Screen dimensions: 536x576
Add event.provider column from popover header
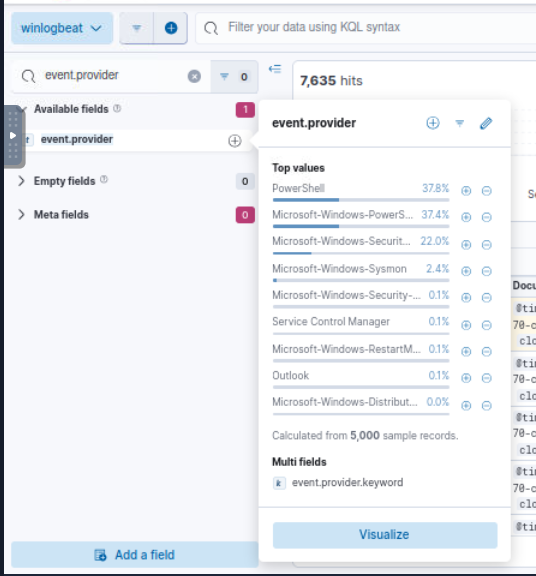coord(433,123)
